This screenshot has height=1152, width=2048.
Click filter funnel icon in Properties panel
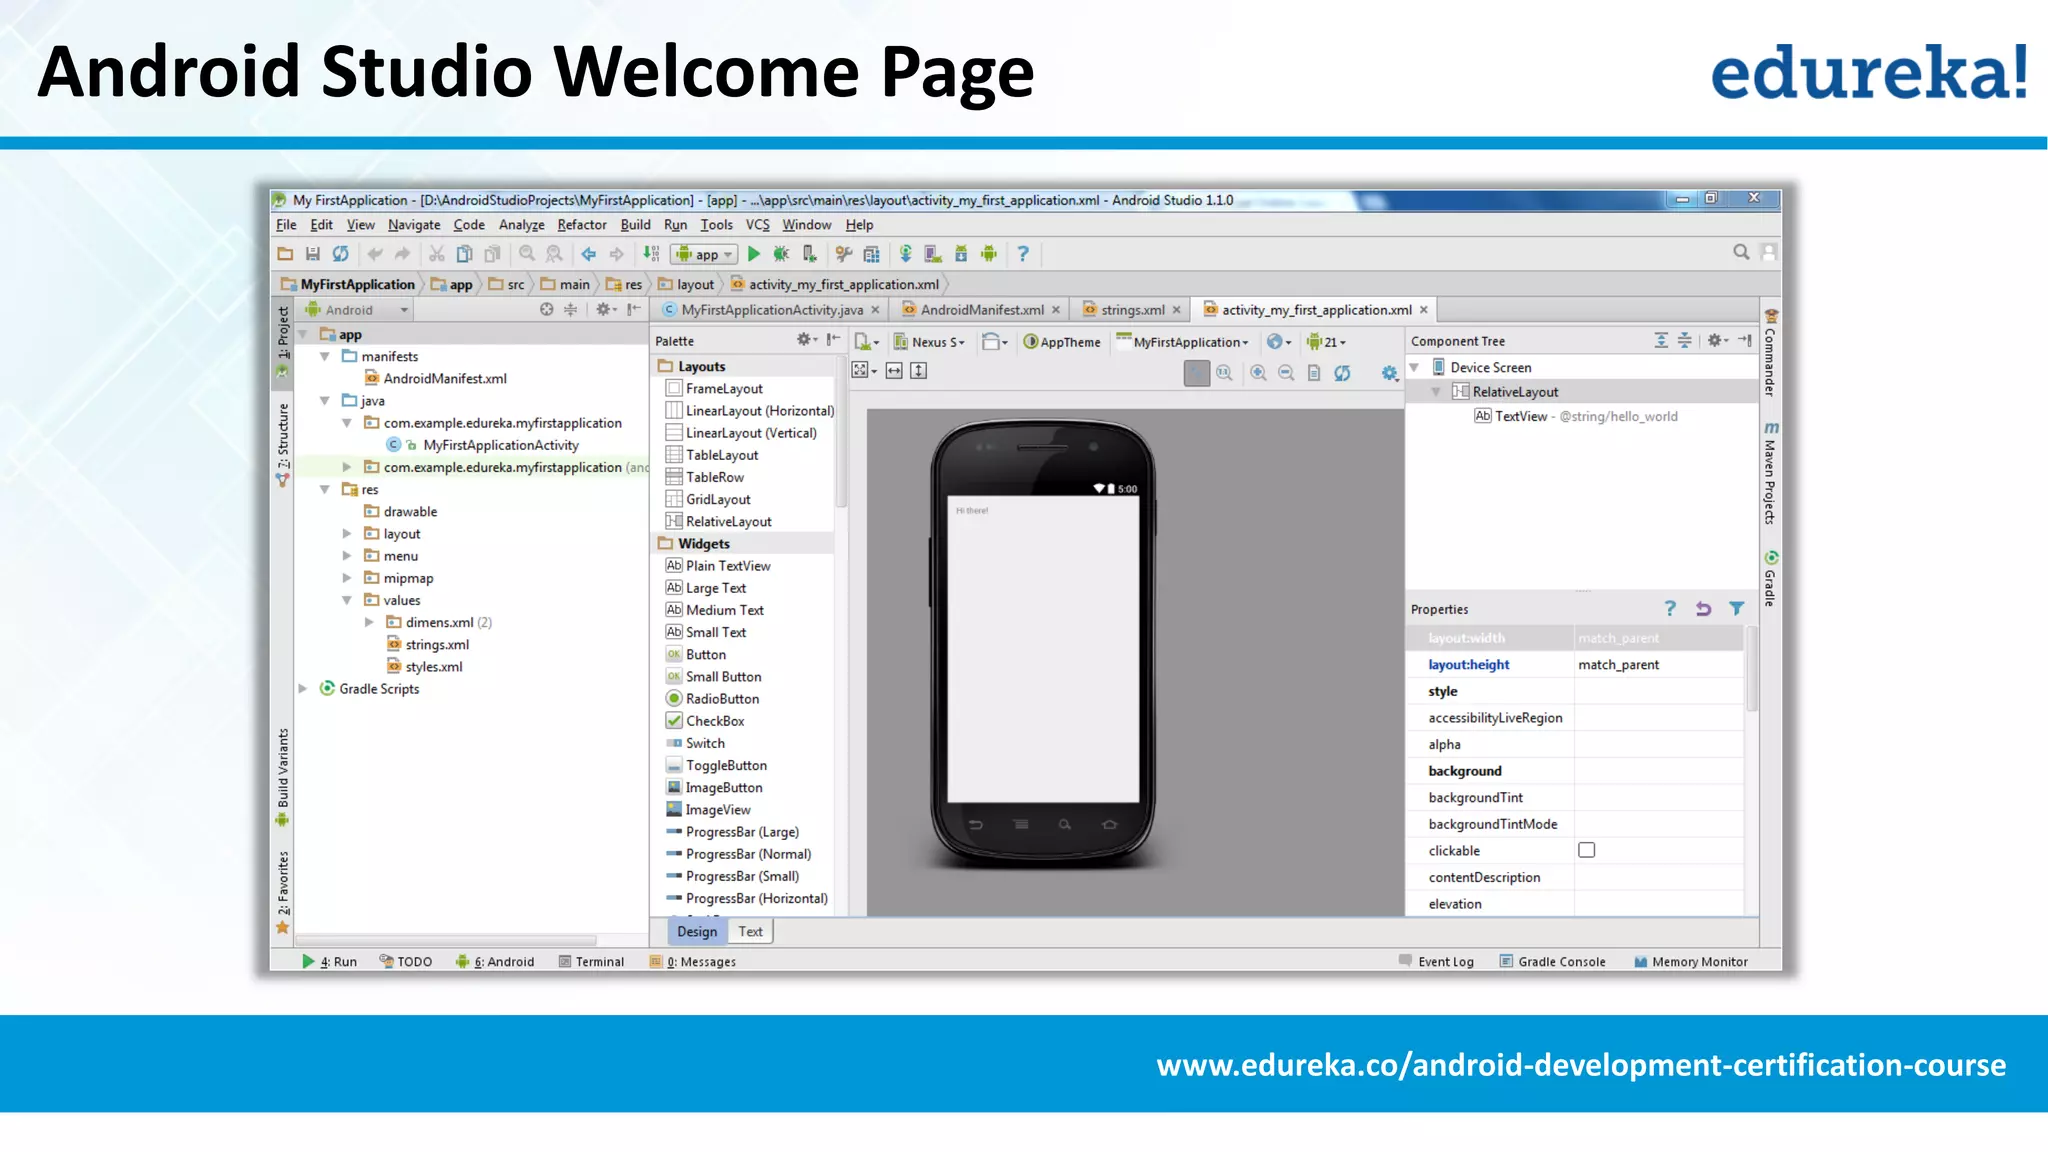tap(1737, 609)
